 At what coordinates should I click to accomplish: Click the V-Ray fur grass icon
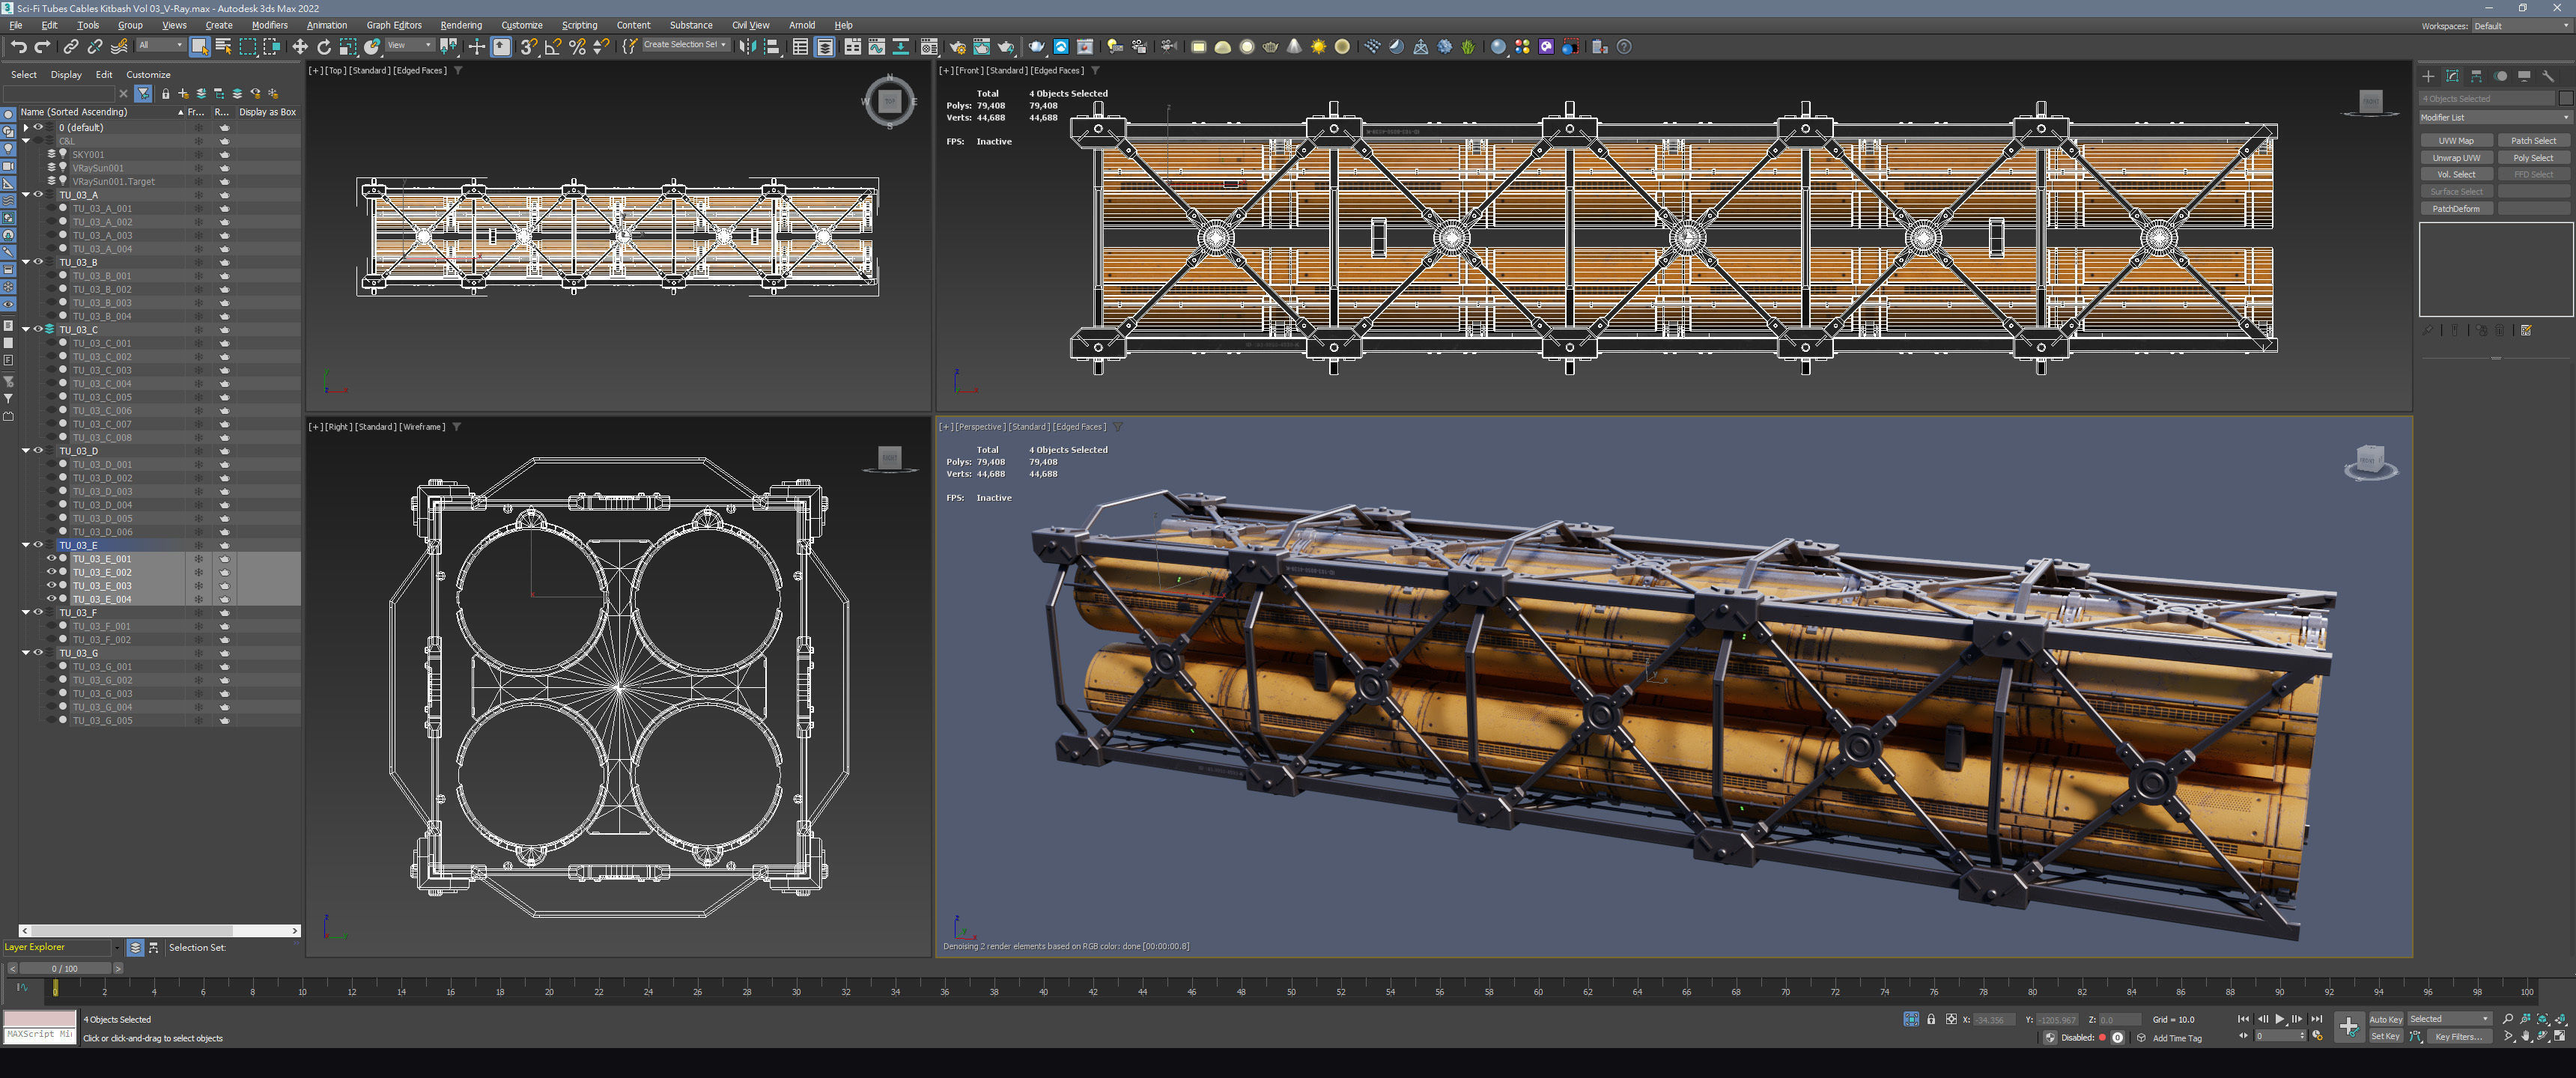[x=1468, y=47]
